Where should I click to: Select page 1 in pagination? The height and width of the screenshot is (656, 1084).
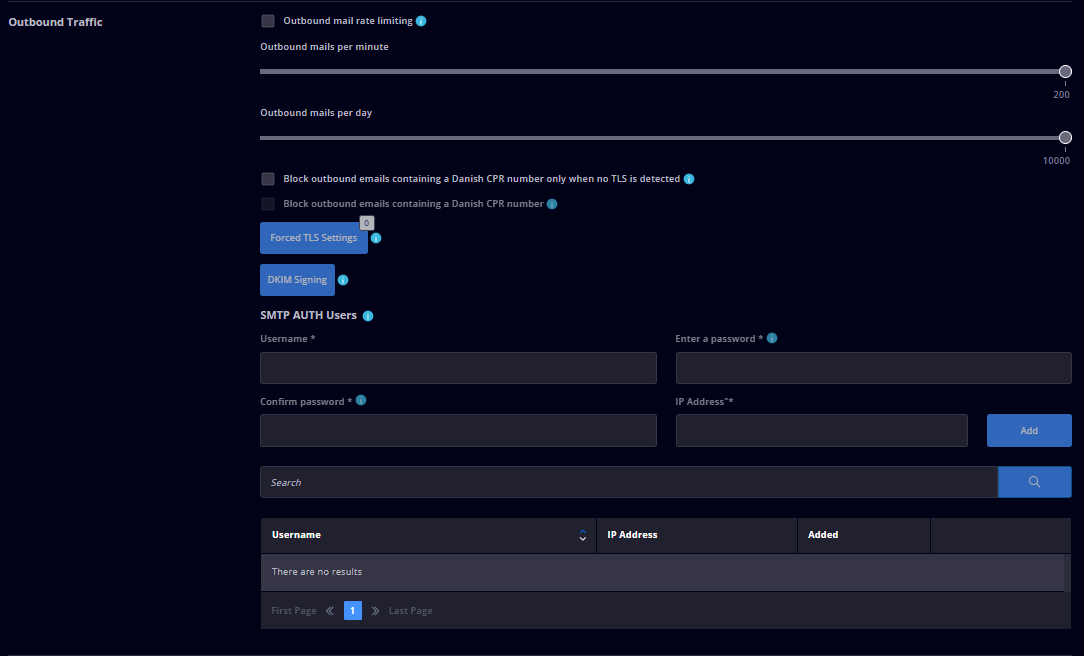point(353,610)
